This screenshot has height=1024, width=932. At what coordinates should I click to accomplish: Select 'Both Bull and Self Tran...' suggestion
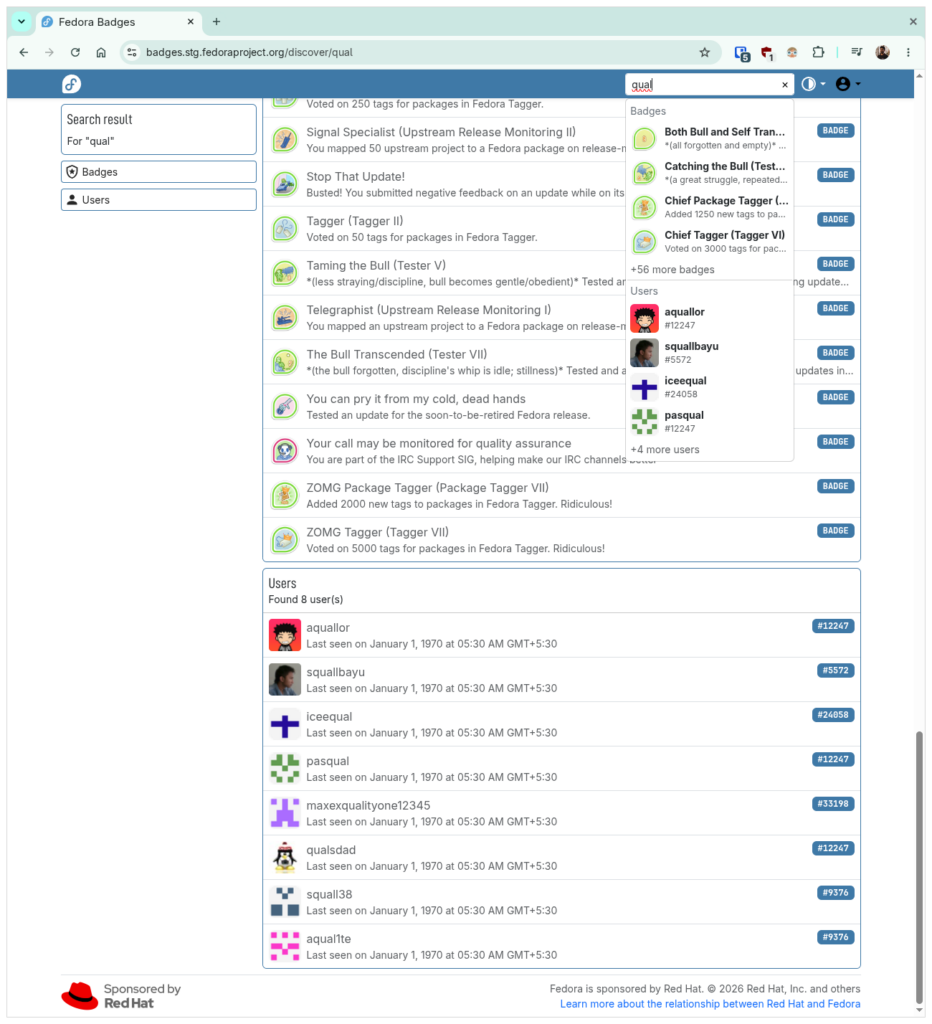tap(709, 138)
